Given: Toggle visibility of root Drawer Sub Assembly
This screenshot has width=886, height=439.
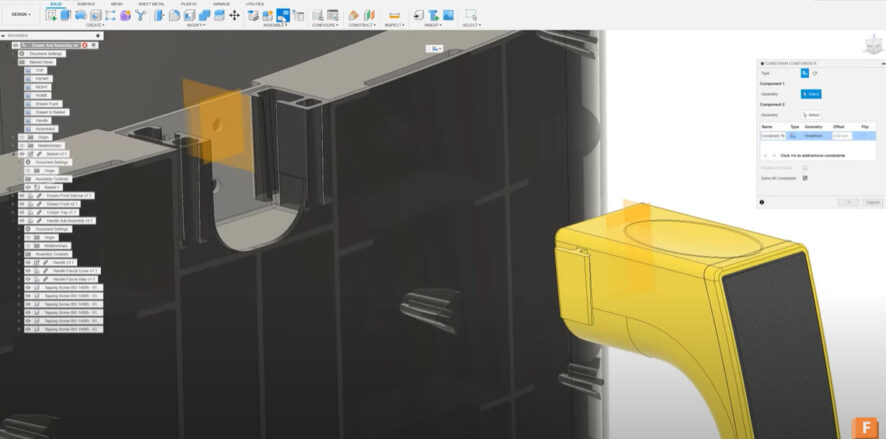Looking at the screenshot, I should [x=16, y=45].
